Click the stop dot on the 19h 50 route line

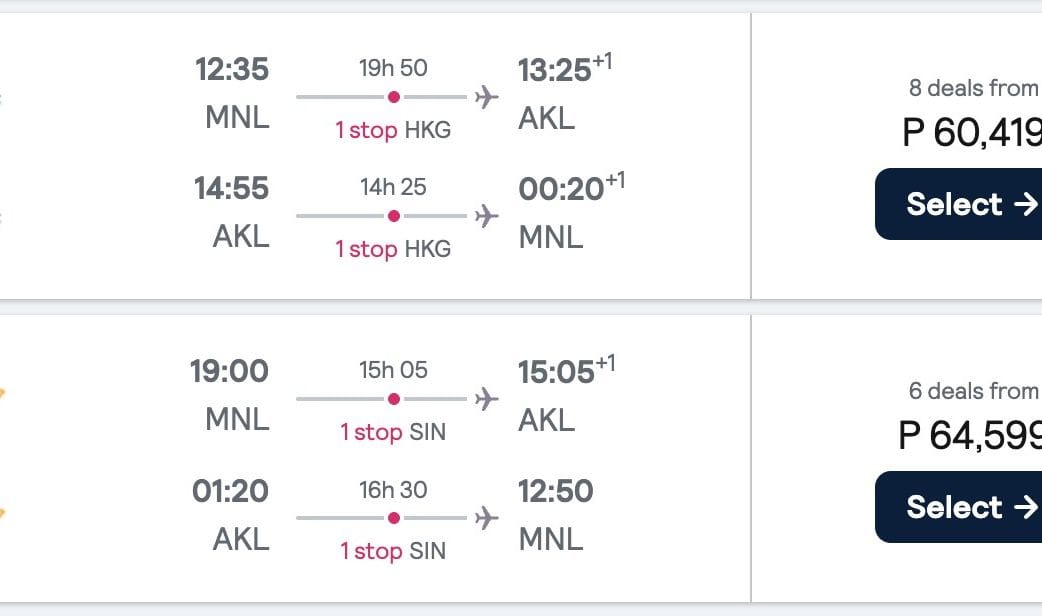(394, 98)
